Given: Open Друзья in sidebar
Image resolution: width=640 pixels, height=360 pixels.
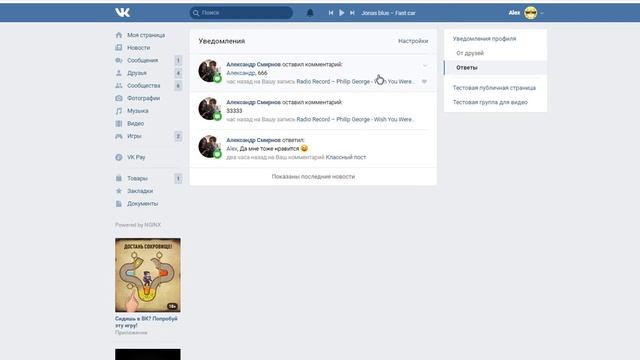Looking at the screenshot, I should coord(137,73).
